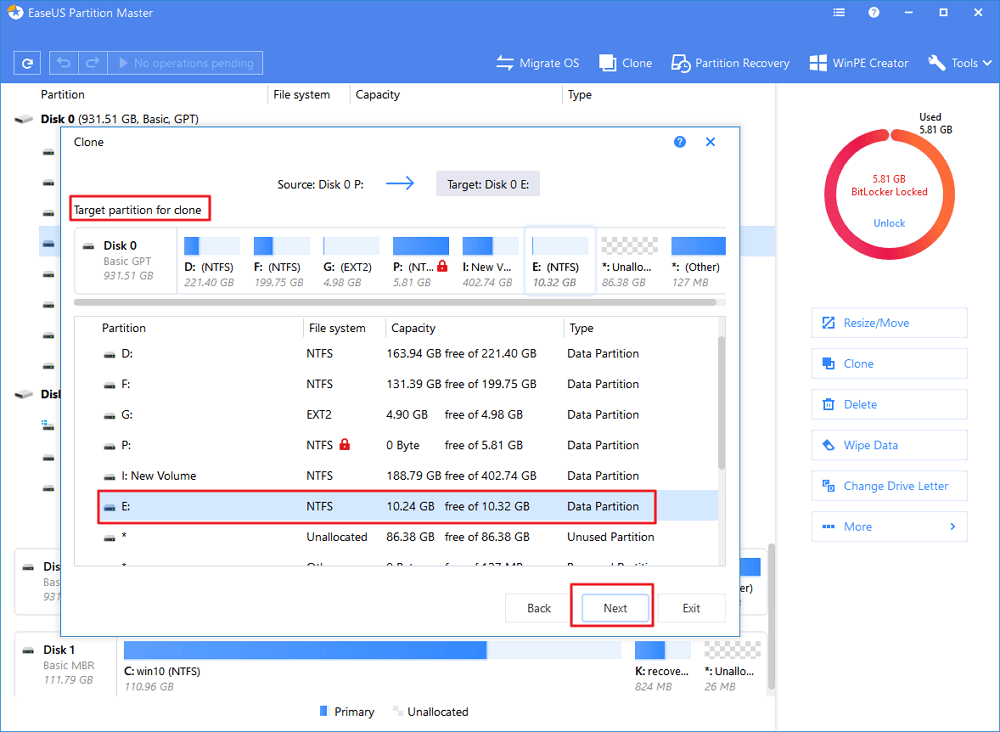Viewport: 1000px width, 732px height.
Task: Click the Used 5.81 GB donut chart
Action: pyautogui.click(x=889, y=194)
